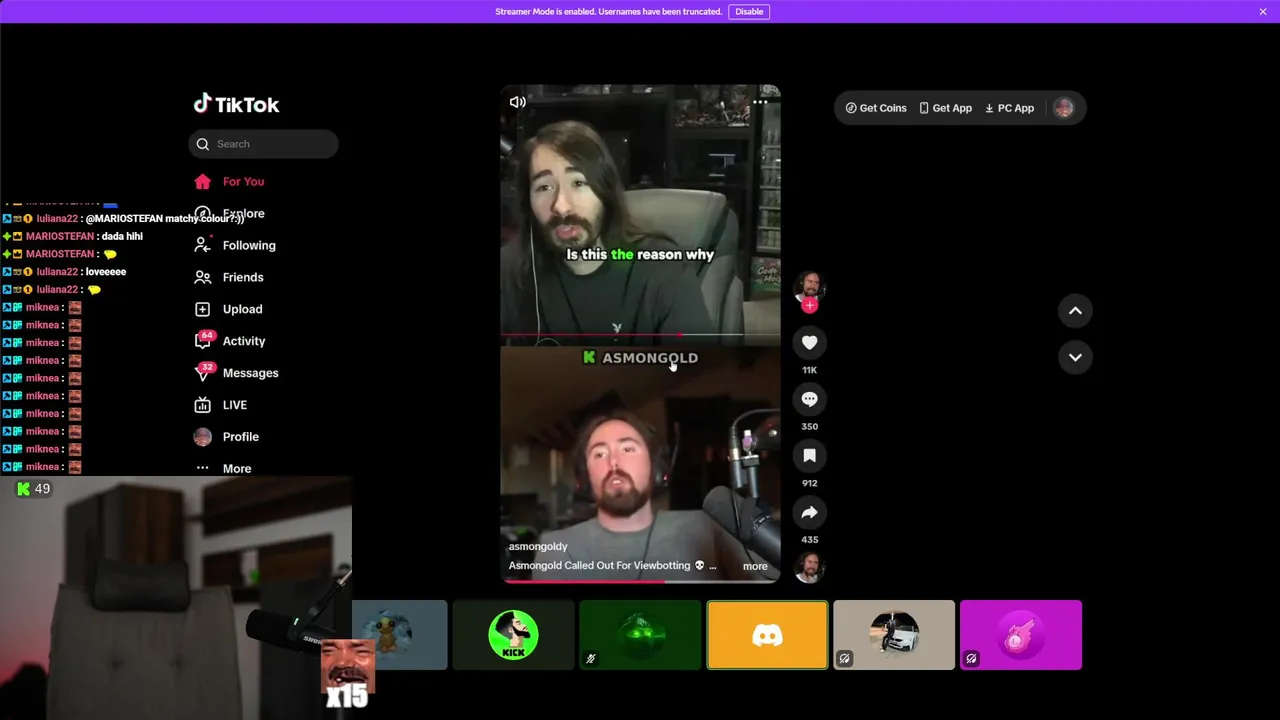Viewport: 1280px width, 720px height.
Task: Click the video to pause playback
Action: coord(640,334)
